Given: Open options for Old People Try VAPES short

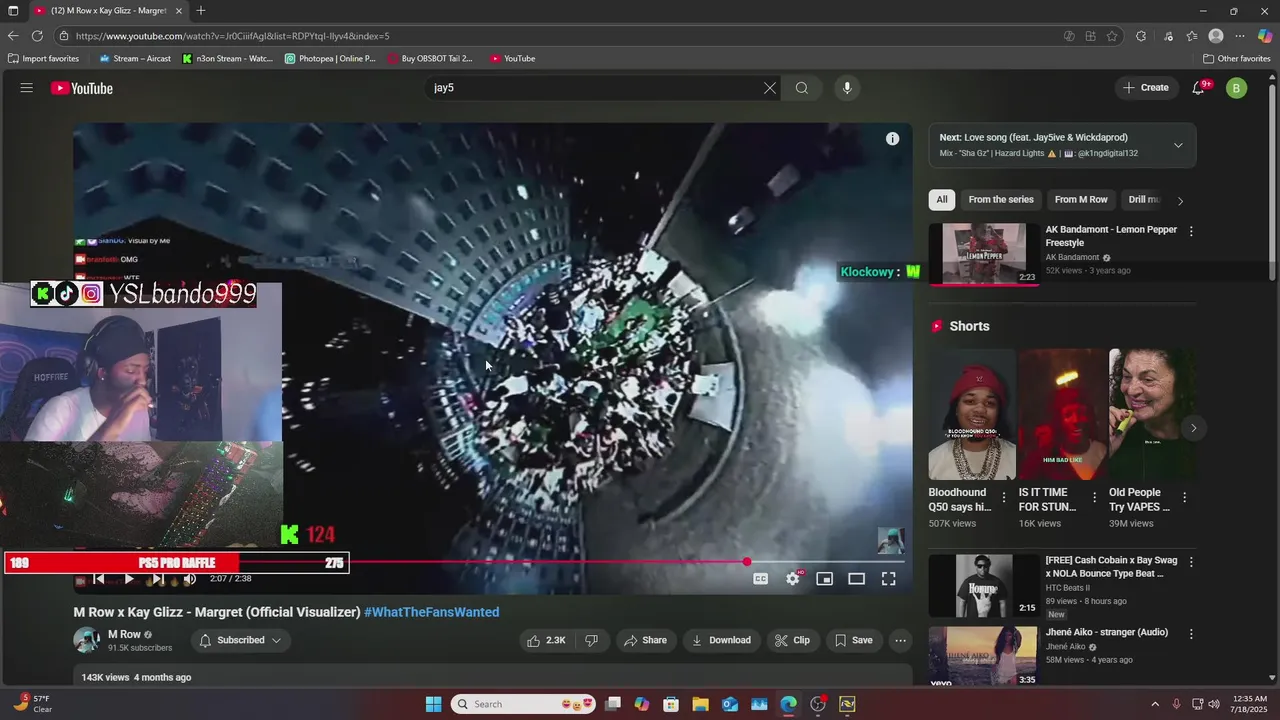Looking at the screenshot, I should pos(1185,497).
